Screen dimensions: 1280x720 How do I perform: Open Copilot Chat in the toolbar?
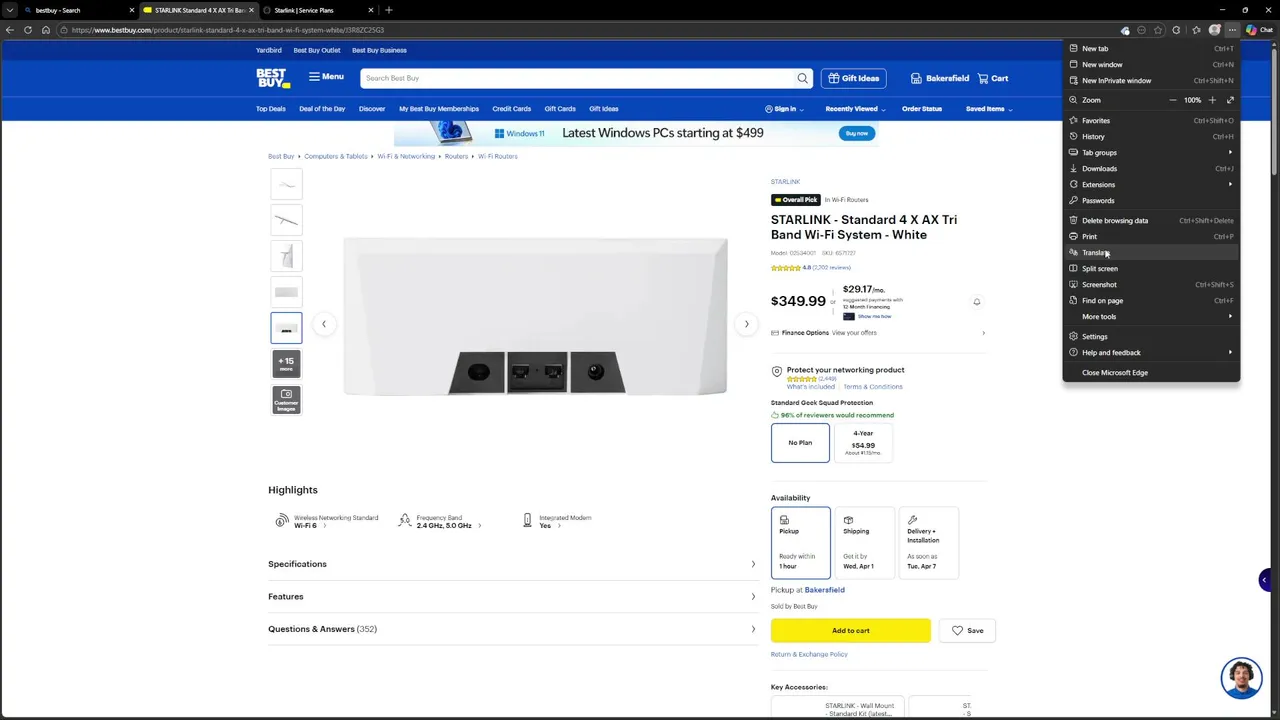pyautogui.click(x=1258, y=30)
